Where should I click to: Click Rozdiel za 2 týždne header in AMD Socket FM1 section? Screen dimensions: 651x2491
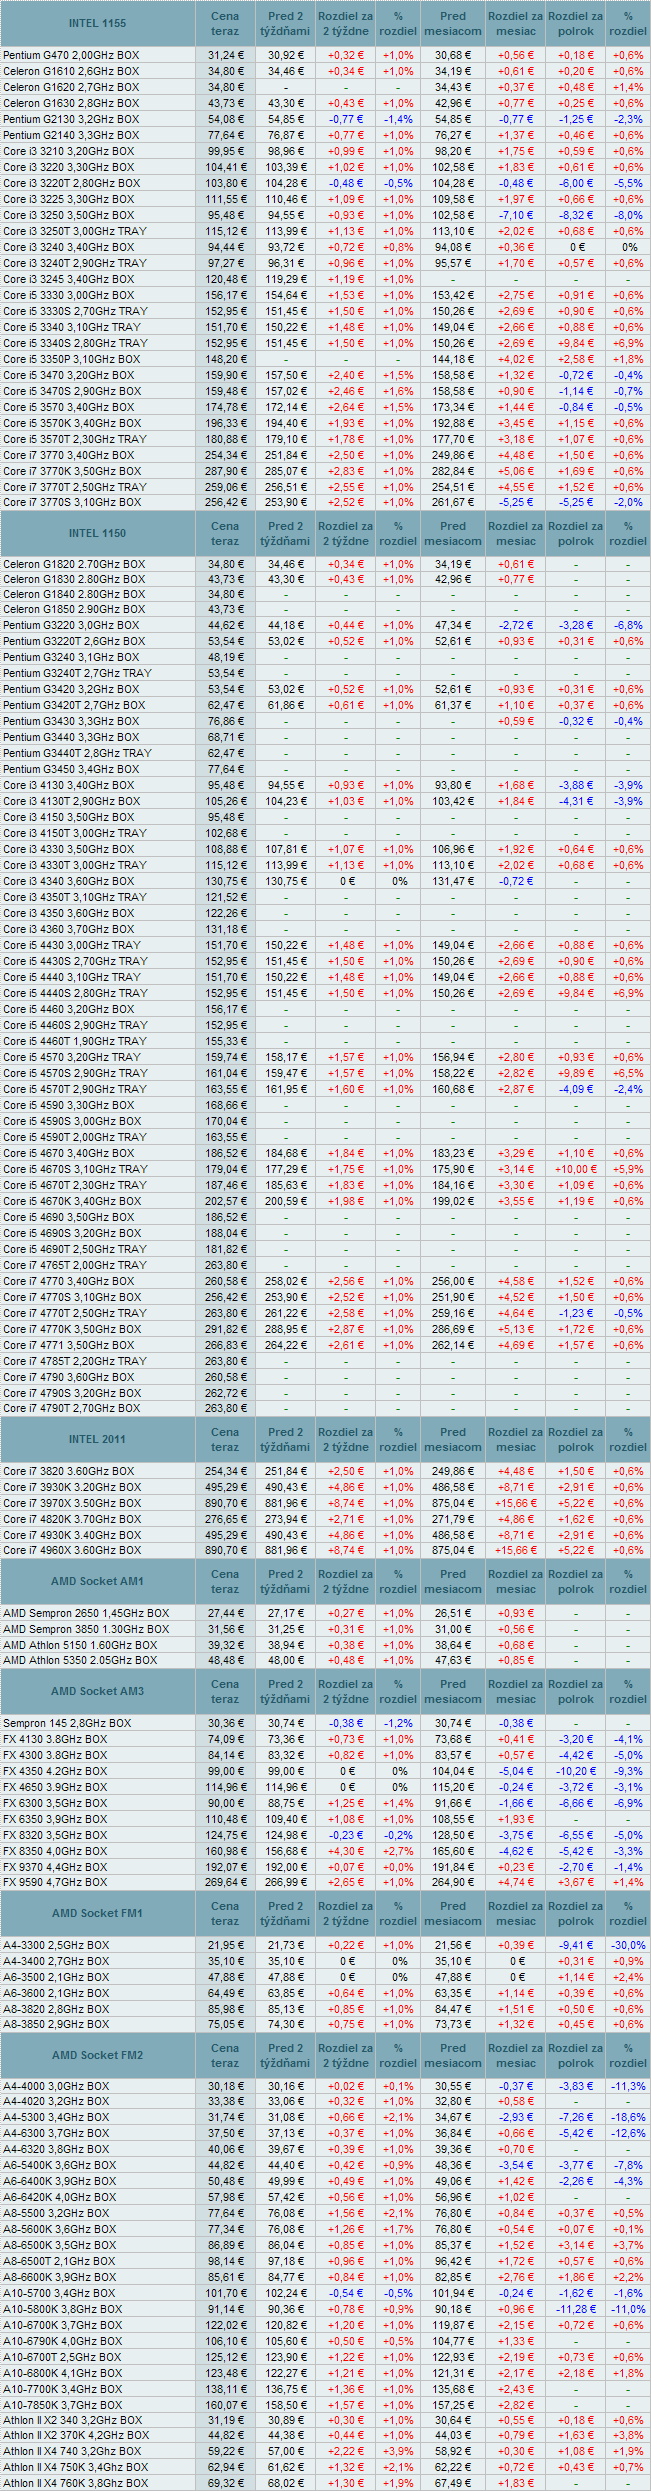(346, 1913)
